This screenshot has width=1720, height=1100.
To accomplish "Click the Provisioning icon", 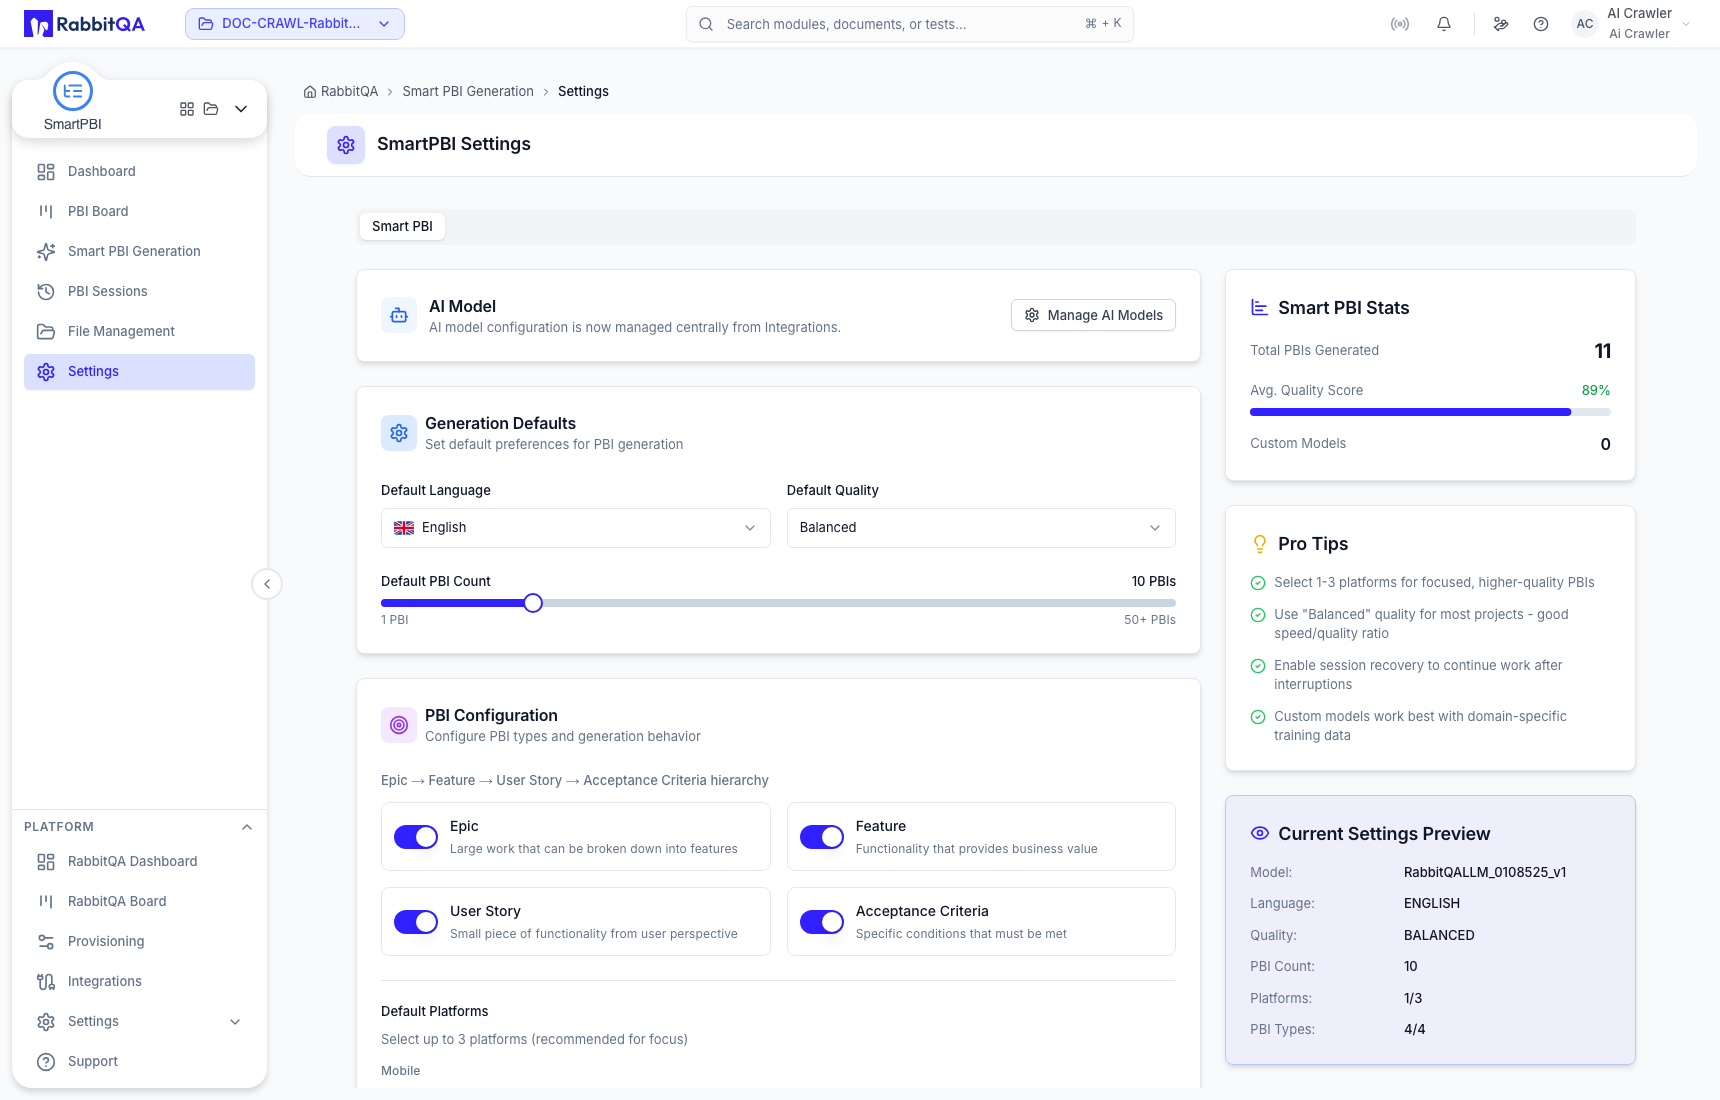I will pyautogui.click(x=46, y=942).
